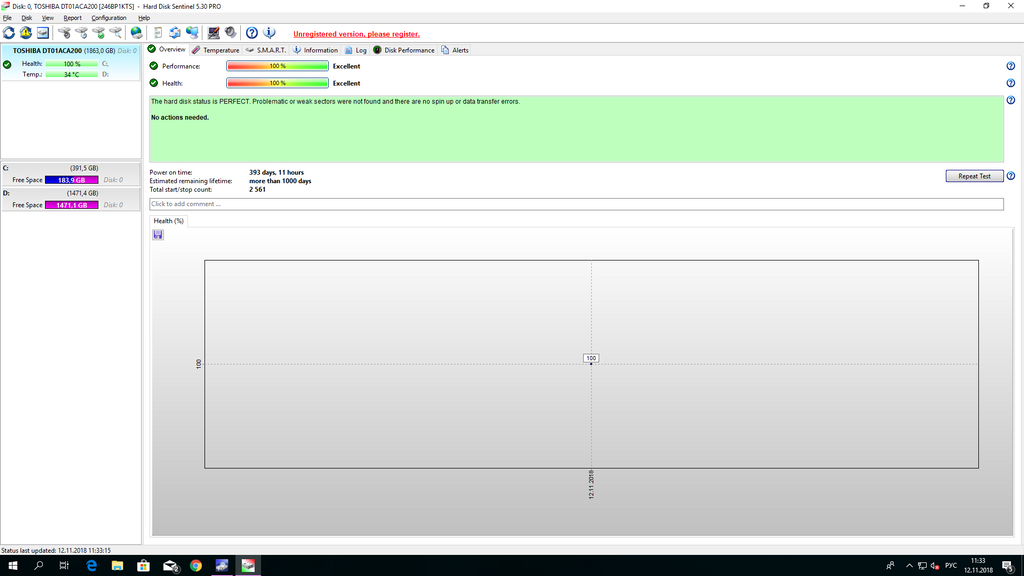
Task: Switch to the Alerts tab
Action: [455, 50]
